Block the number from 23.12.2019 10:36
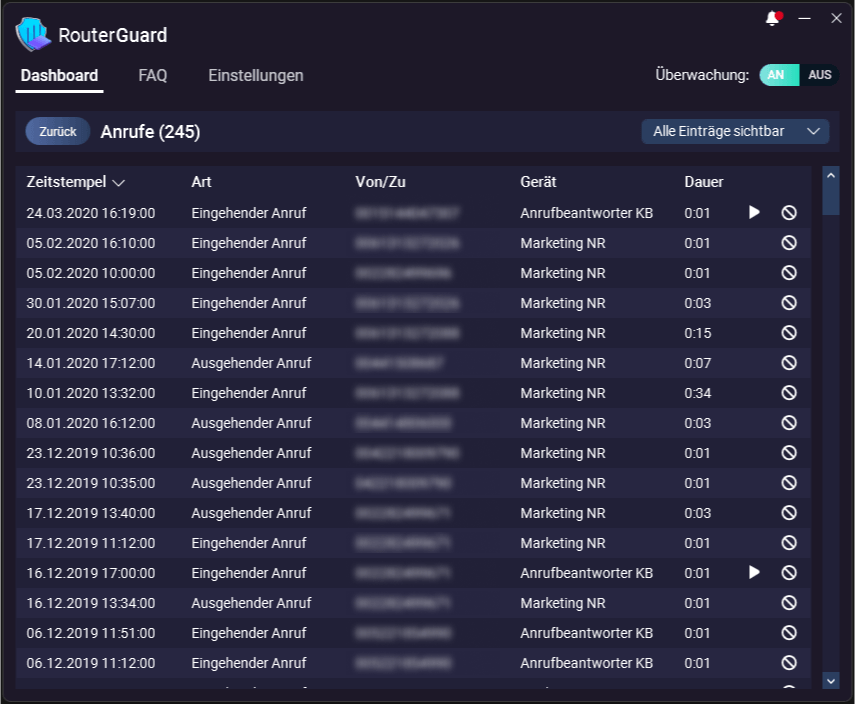This screenshot has width=855, height=704. click(789, 453)
